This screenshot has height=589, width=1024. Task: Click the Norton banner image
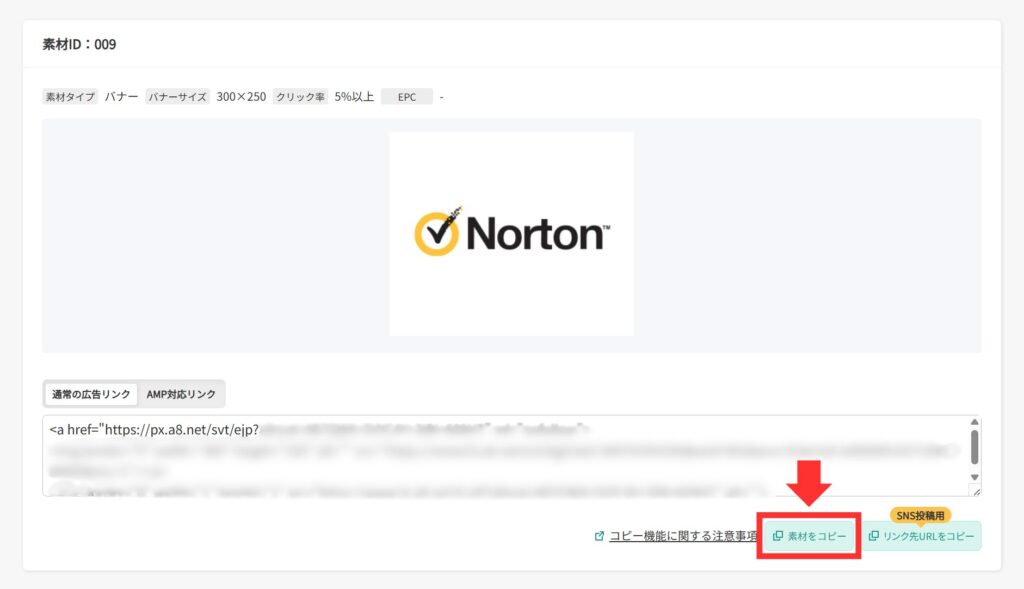pyautogui.click(x=511, y=234)
